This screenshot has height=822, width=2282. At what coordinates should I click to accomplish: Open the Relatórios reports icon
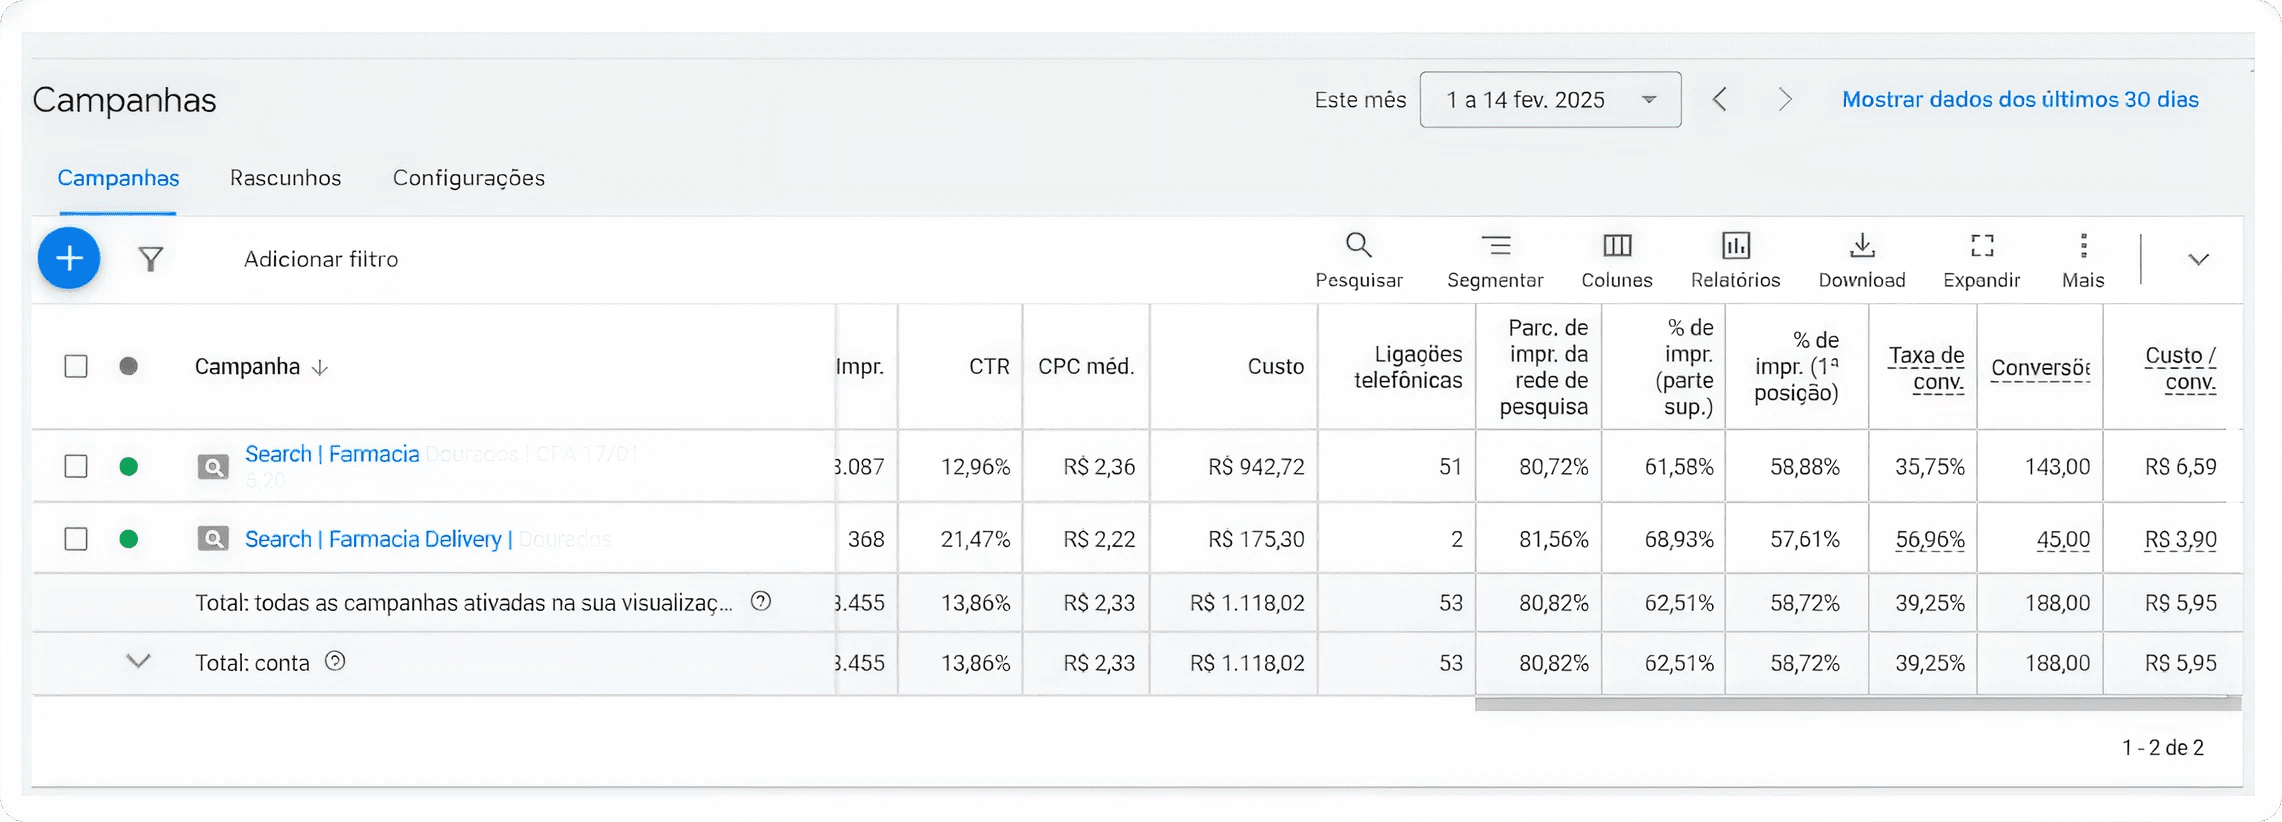1735,259
